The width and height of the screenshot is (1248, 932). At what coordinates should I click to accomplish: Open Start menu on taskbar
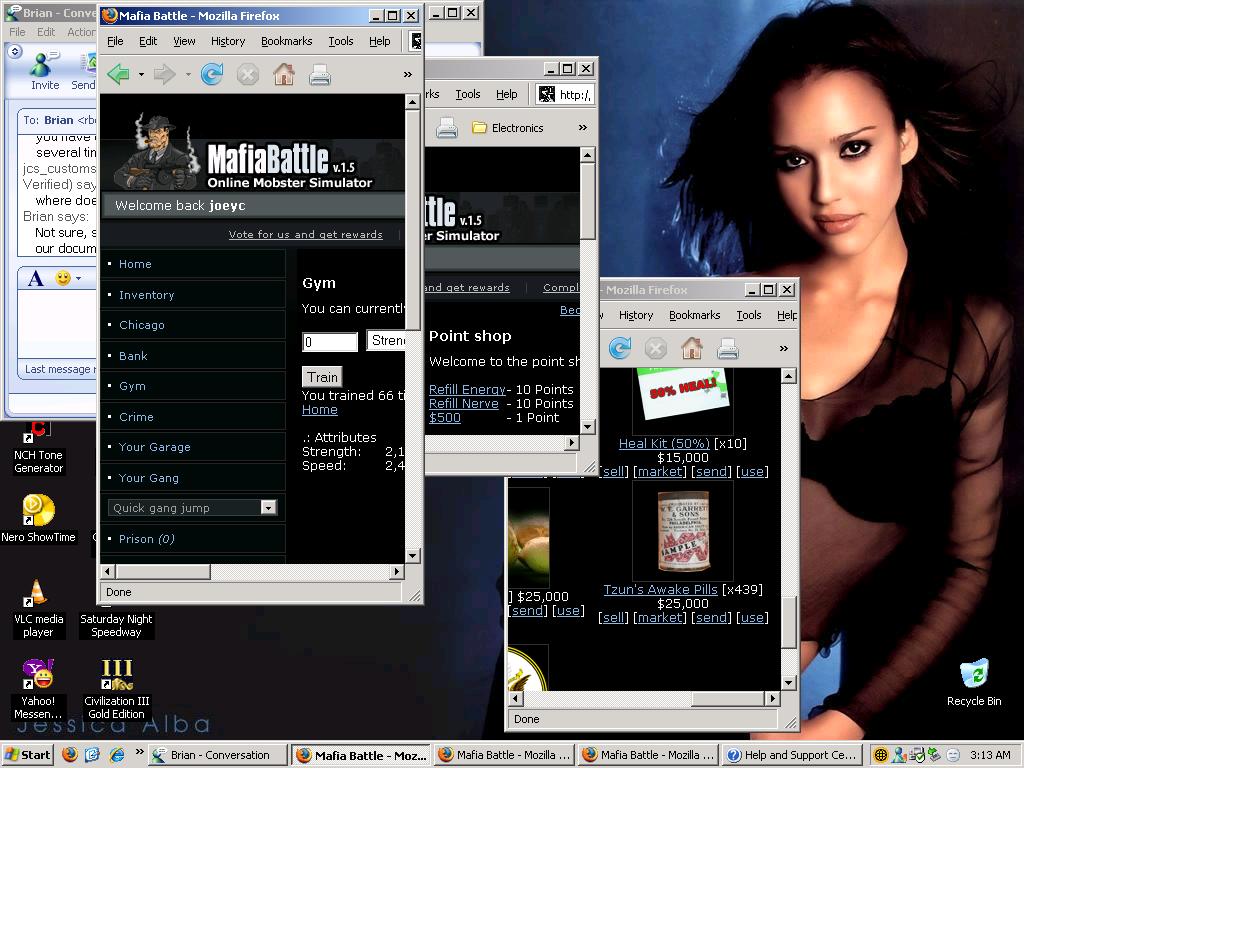coord(28,755)
